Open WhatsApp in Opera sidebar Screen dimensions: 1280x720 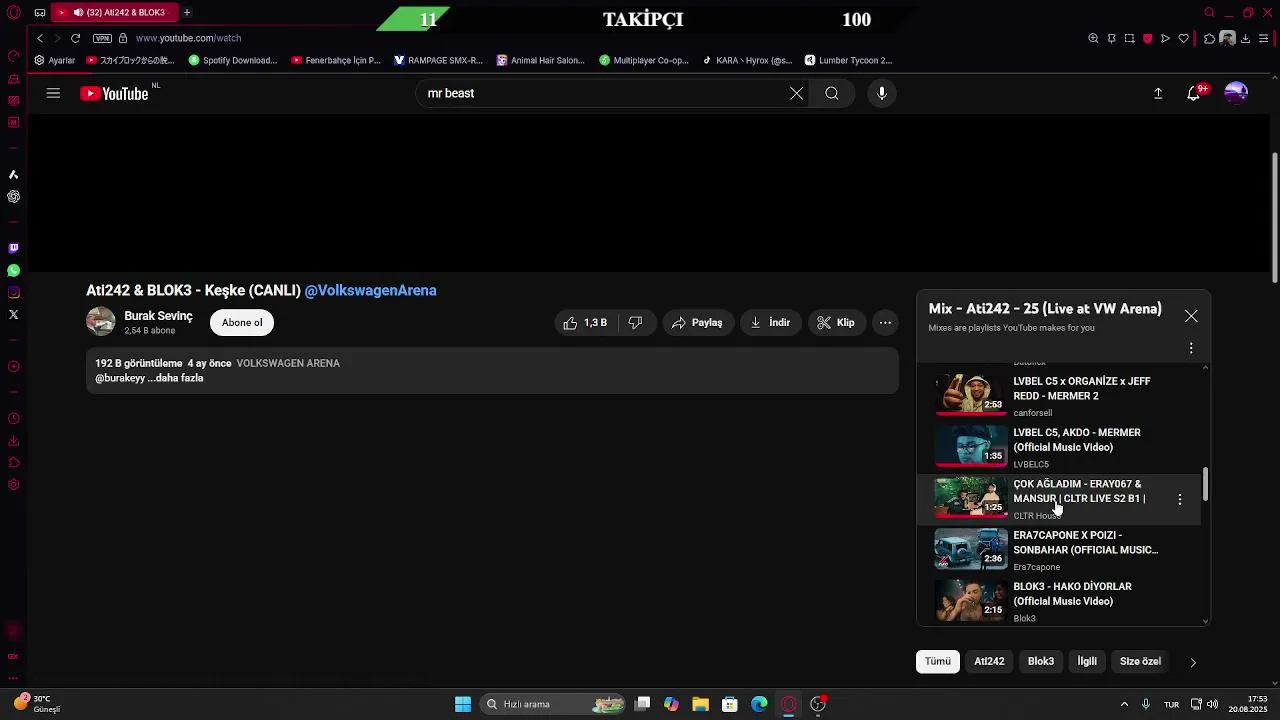(13, 270)
